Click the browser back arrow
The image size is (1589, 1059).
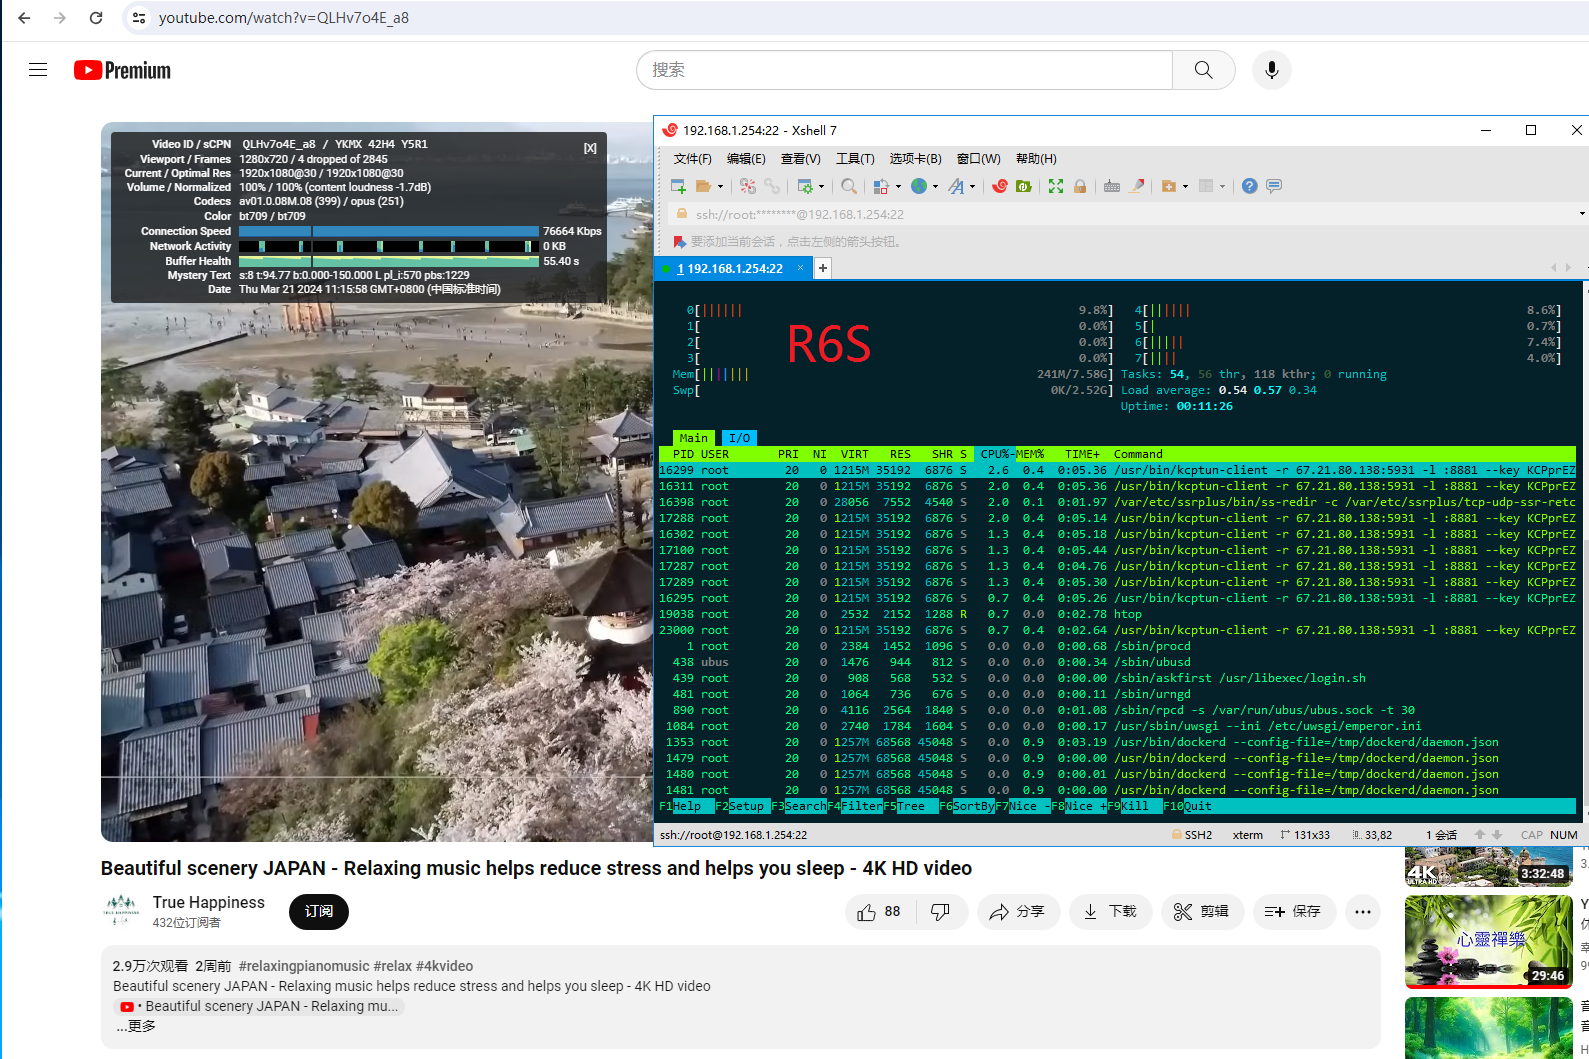(x=24, y=18)
